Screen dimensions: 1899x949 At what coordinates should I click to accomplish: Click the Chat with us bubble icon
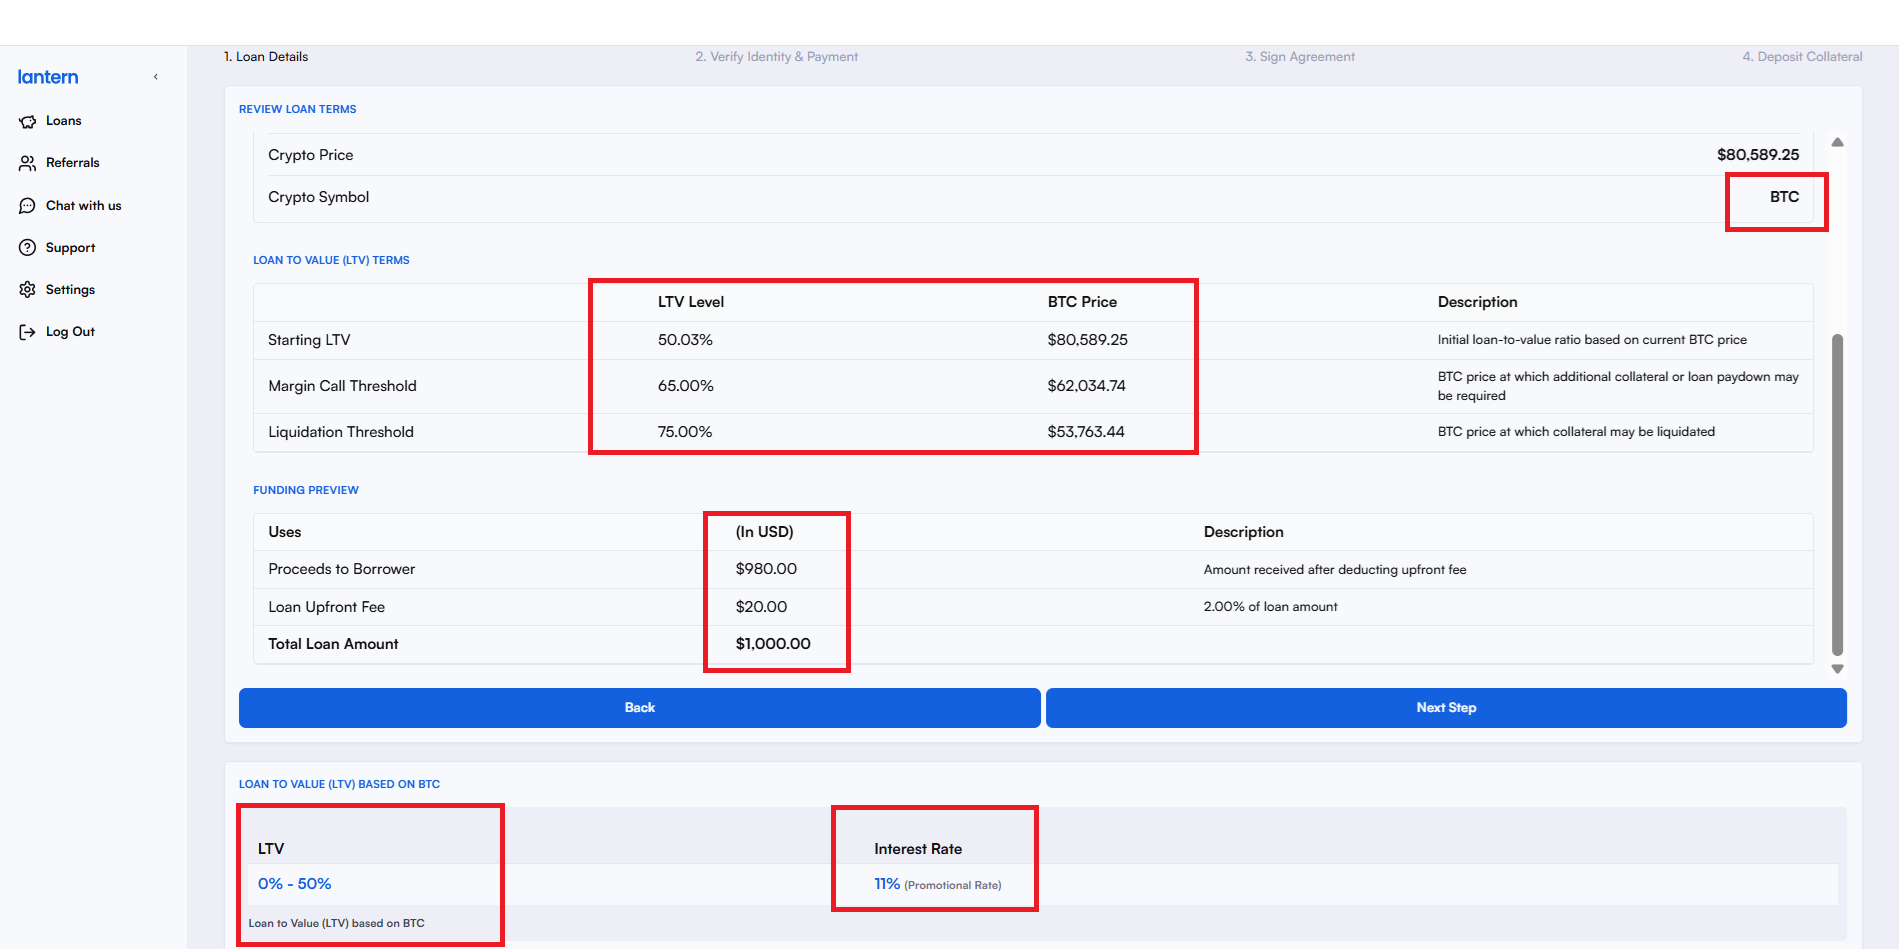(x=27, y=206)
